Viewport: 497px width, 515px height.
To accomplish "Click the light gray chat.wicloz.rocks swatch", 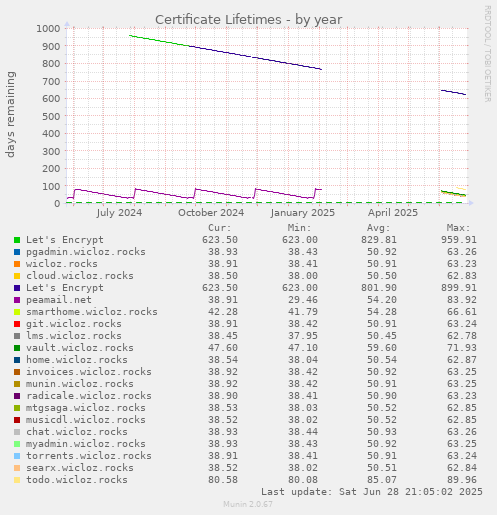I will [17, 432].
